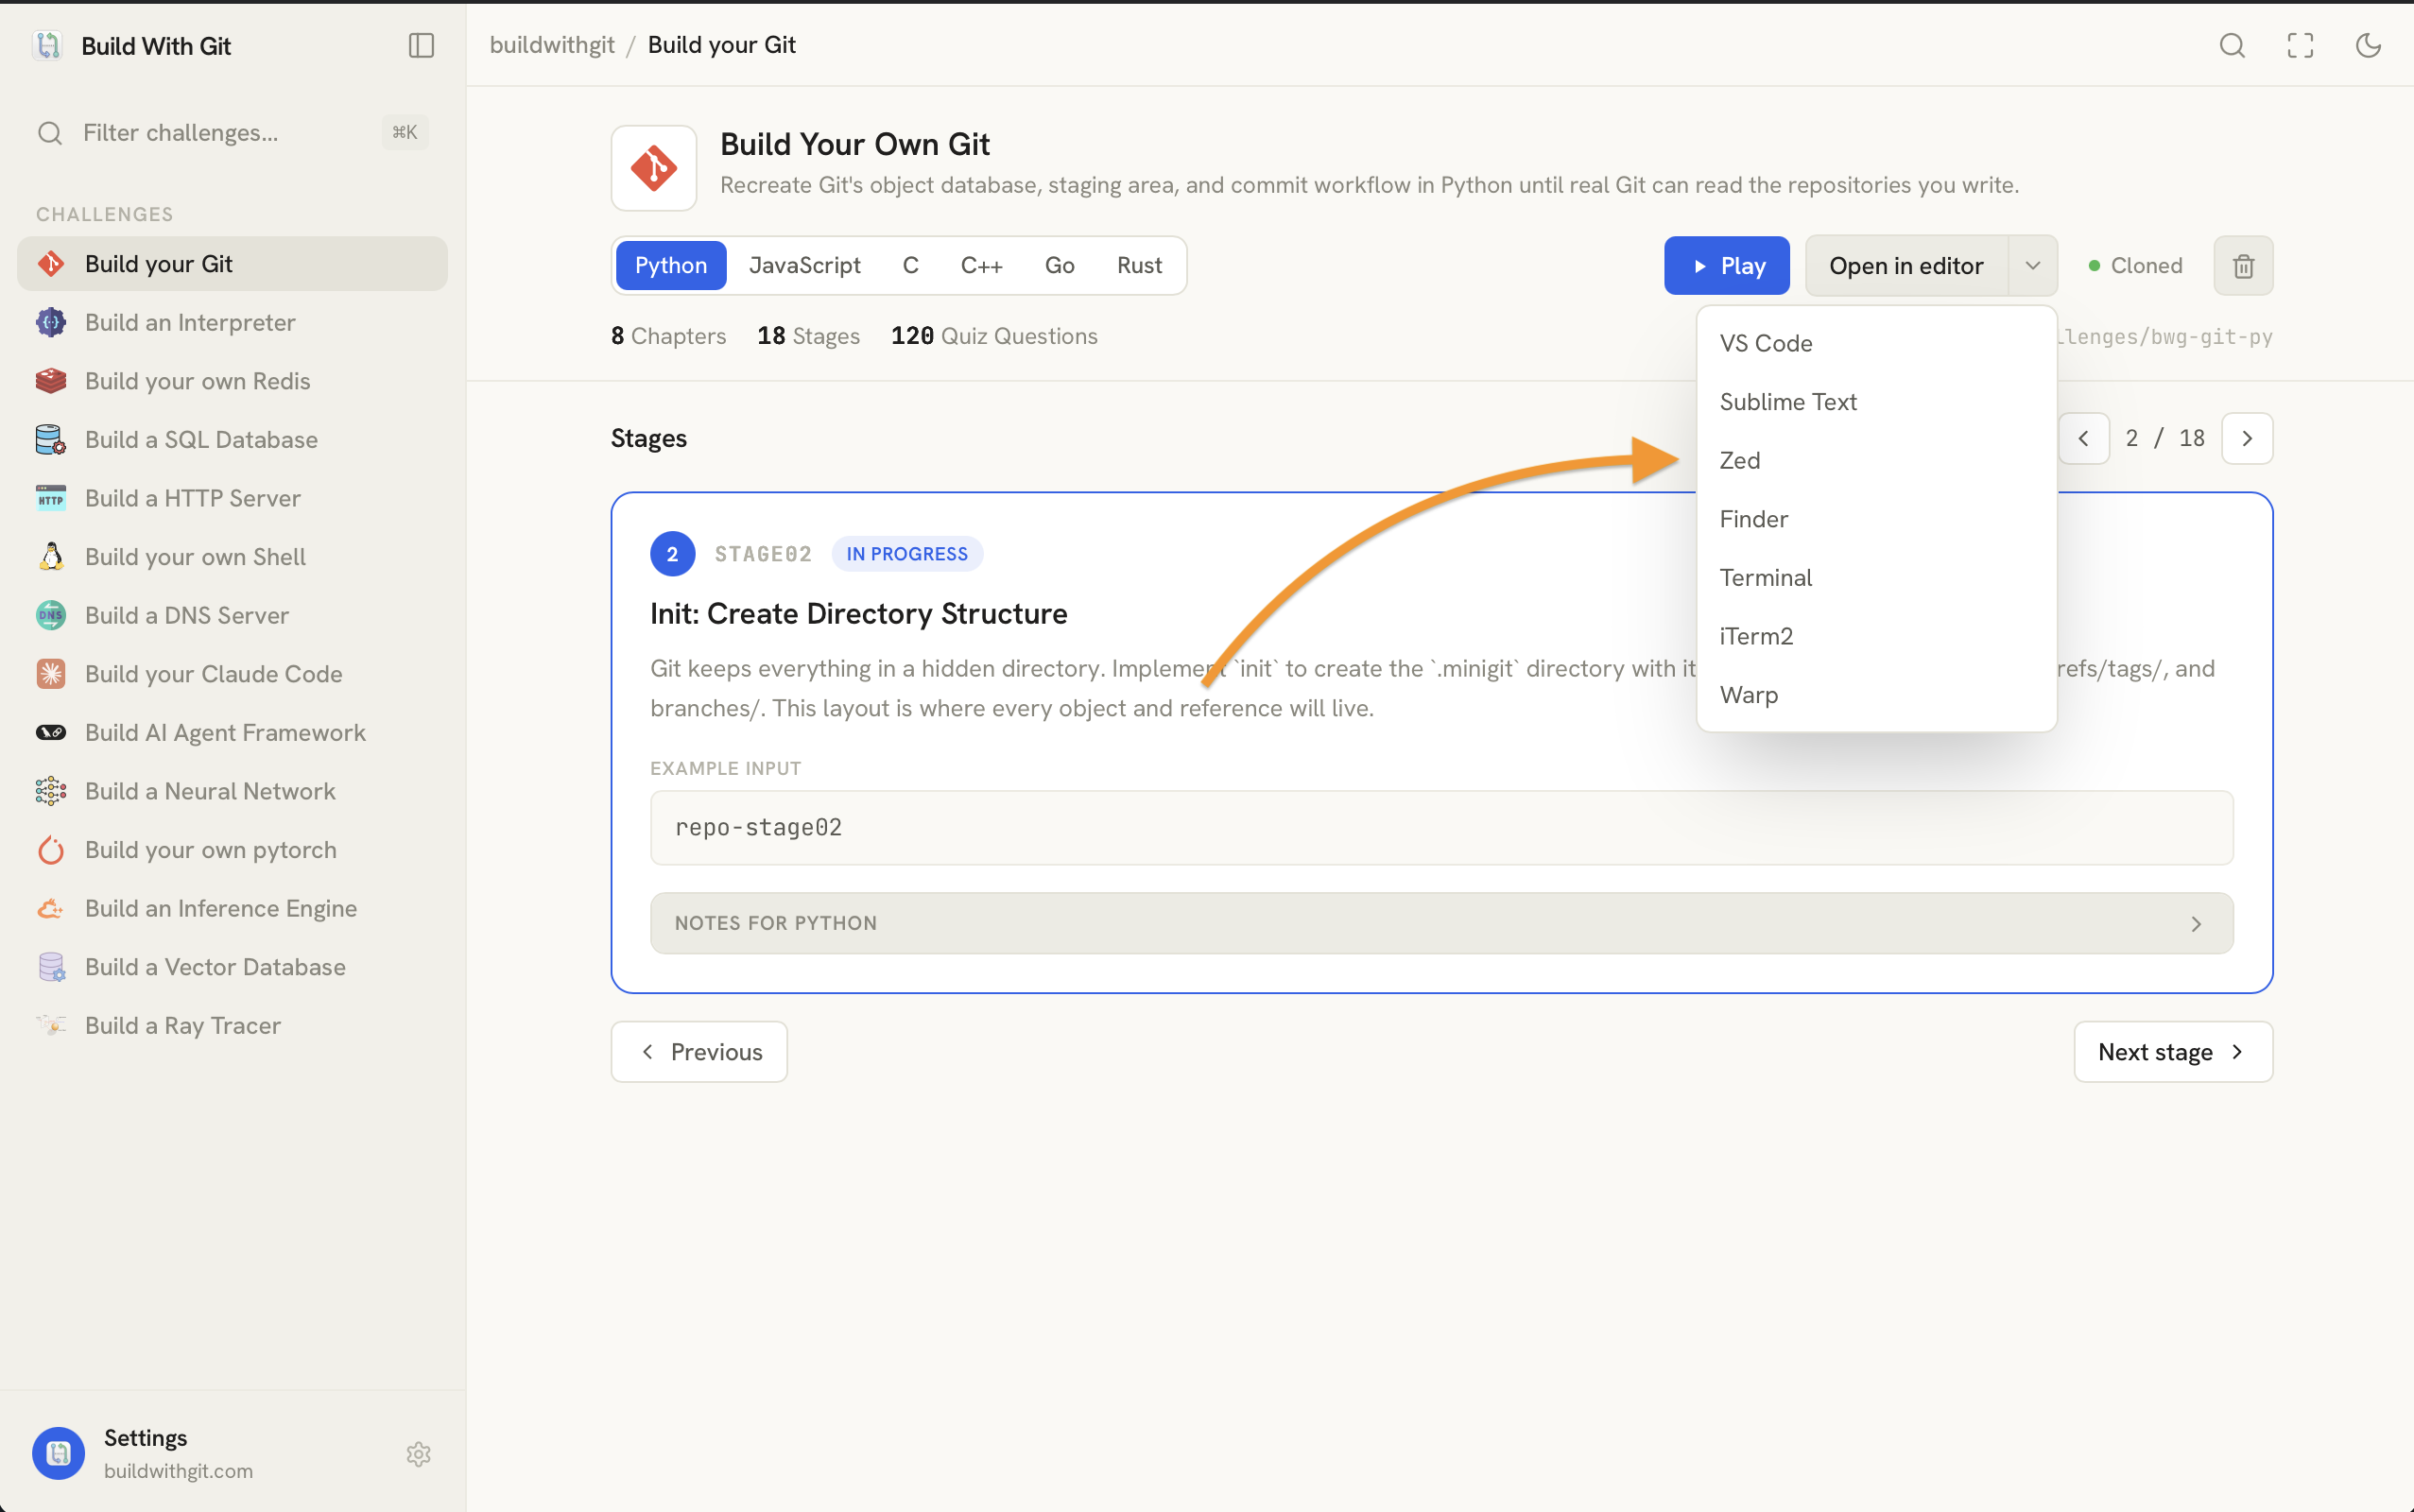Screen dimensions: 2414x1512
Task: Select C language tab
Action: pos(910,266)
